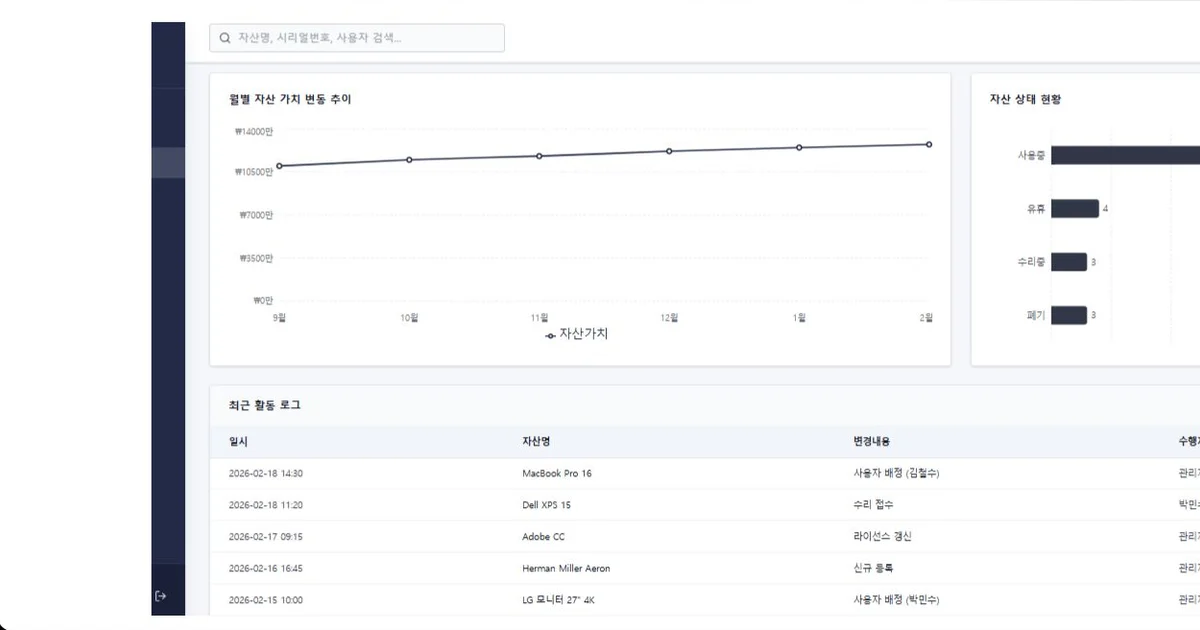Click the ₩0만 axis label

coord(263,300)
